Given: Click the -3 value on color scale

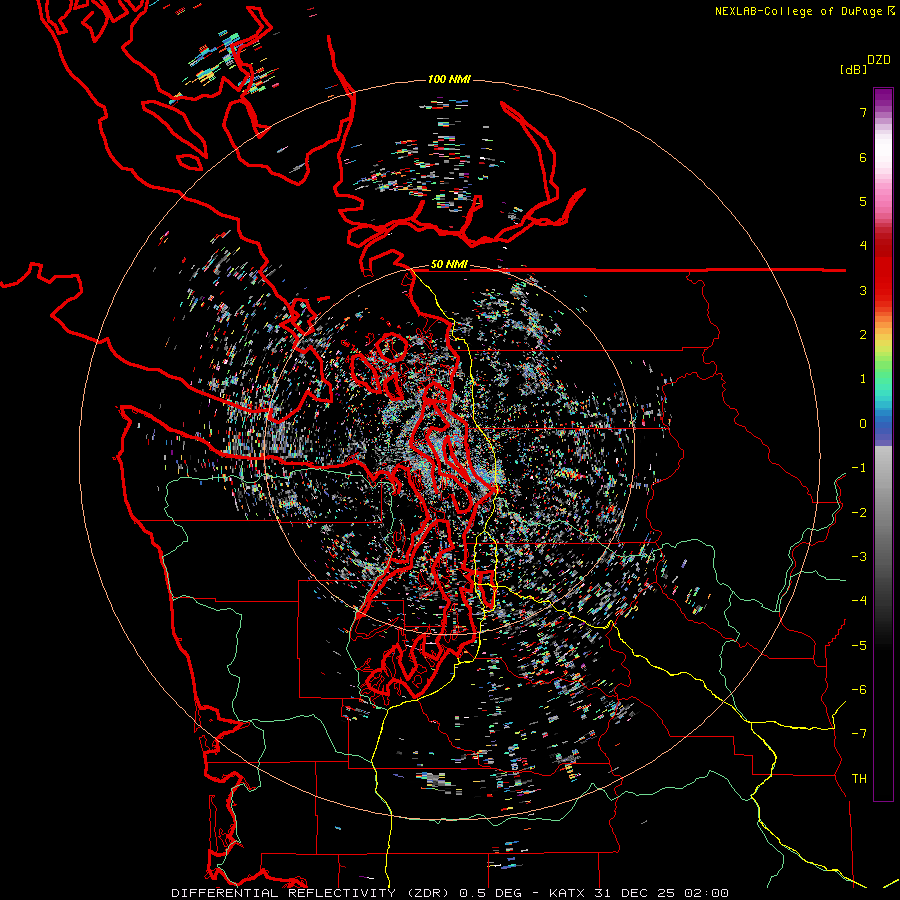Looking at the screenshot, I should 859,557.
